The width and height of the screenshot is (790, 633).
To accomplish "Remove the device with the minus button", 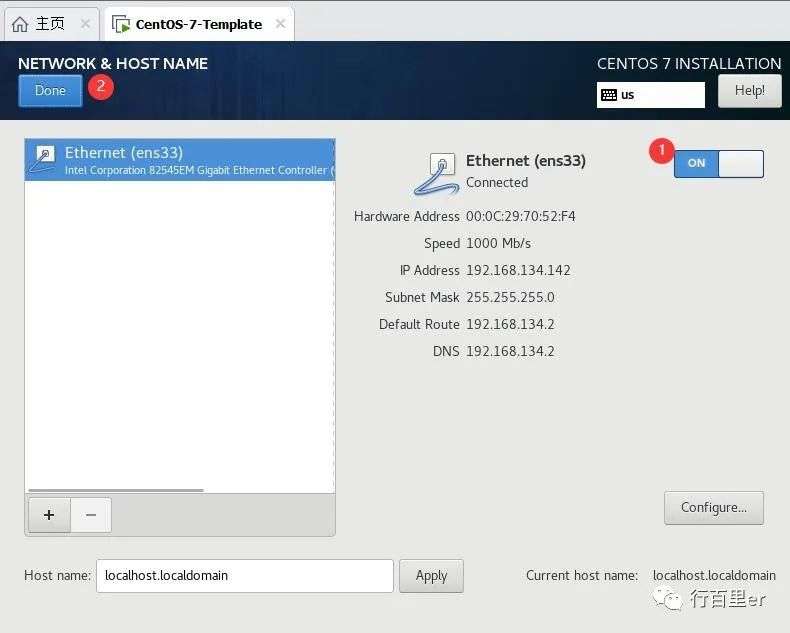I will click(x=91, y=515).
